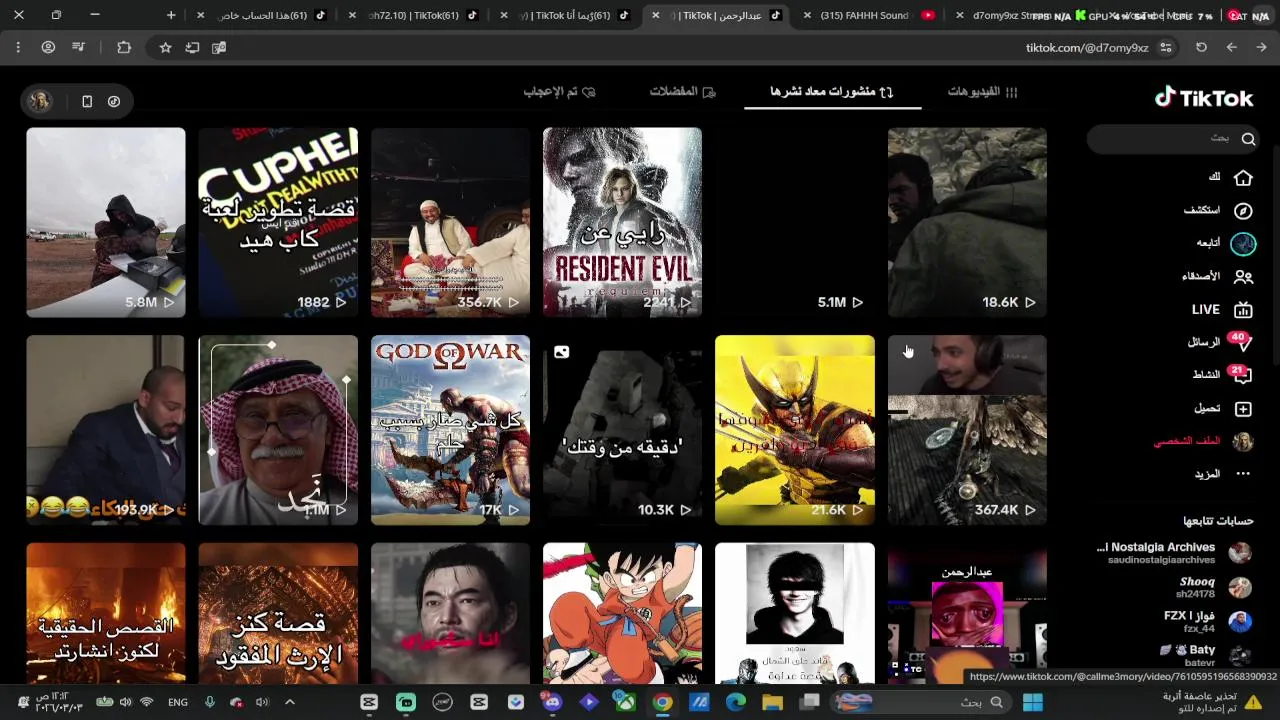Open Messages icon with 40 badge

pos(1241,343)
